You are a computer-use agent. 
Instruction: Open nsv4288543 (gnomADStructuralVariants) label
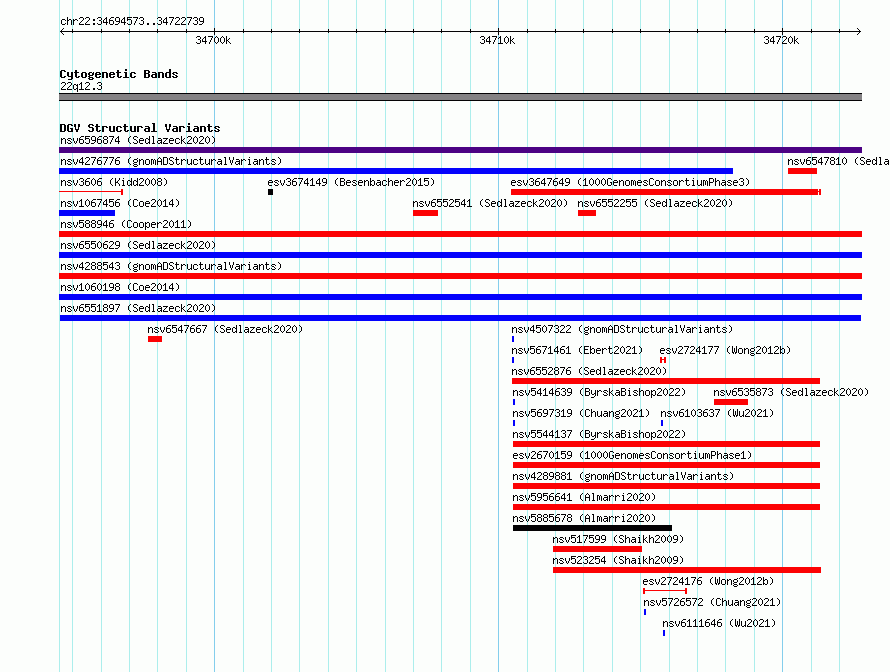click(x=171, y=266)
